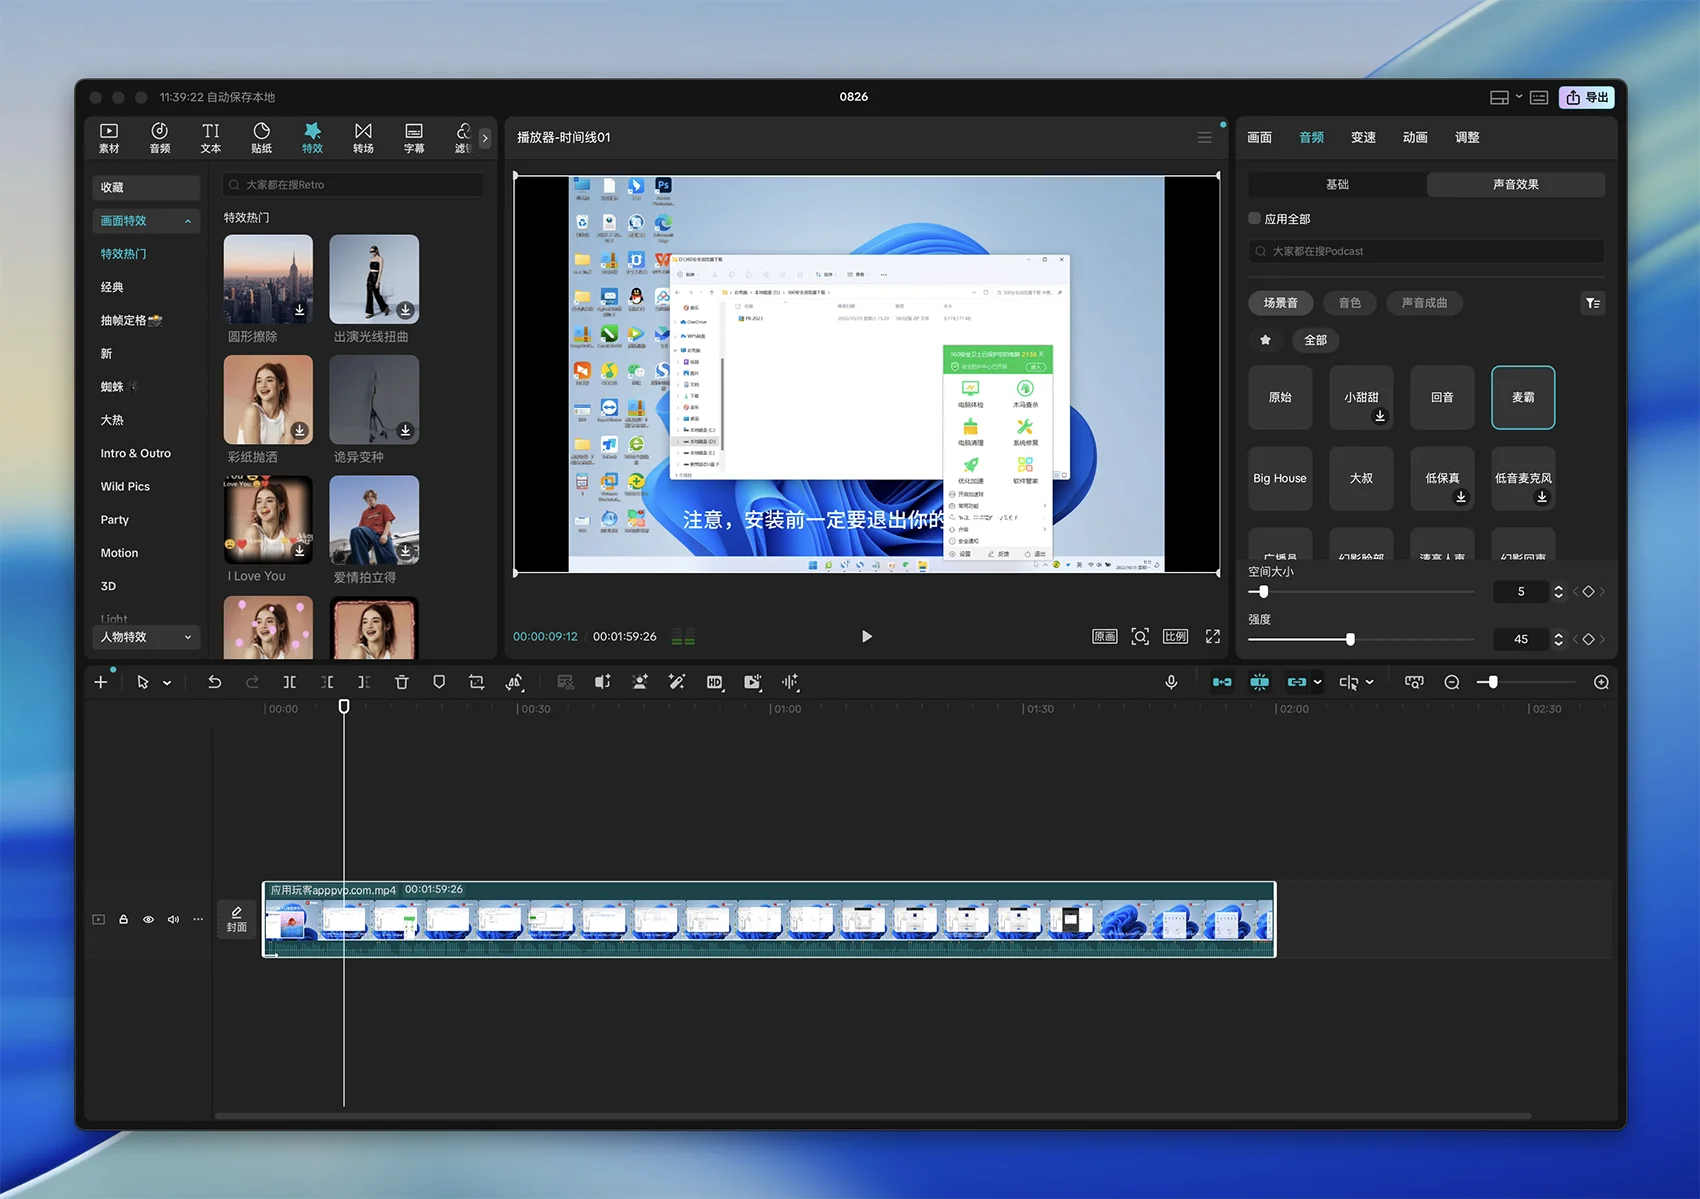This screenshot has height=1199, width=1700.
Task: Open the crop tool in timeline toolbar
Action: (x=476, y=682)
